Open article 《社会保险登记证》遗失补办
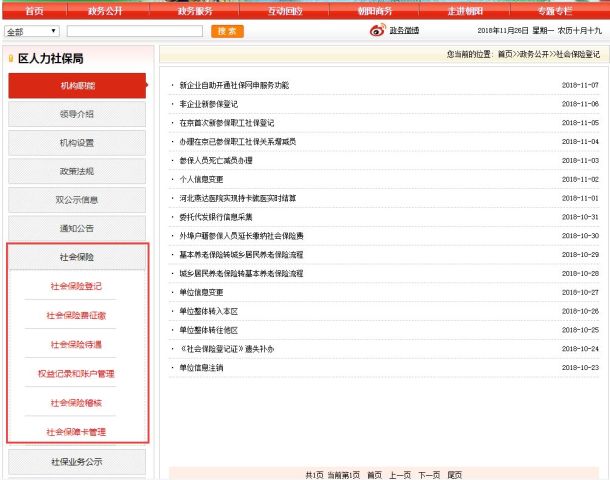The height and width of the screenshot is (480, 610). [x=227, y=349]
